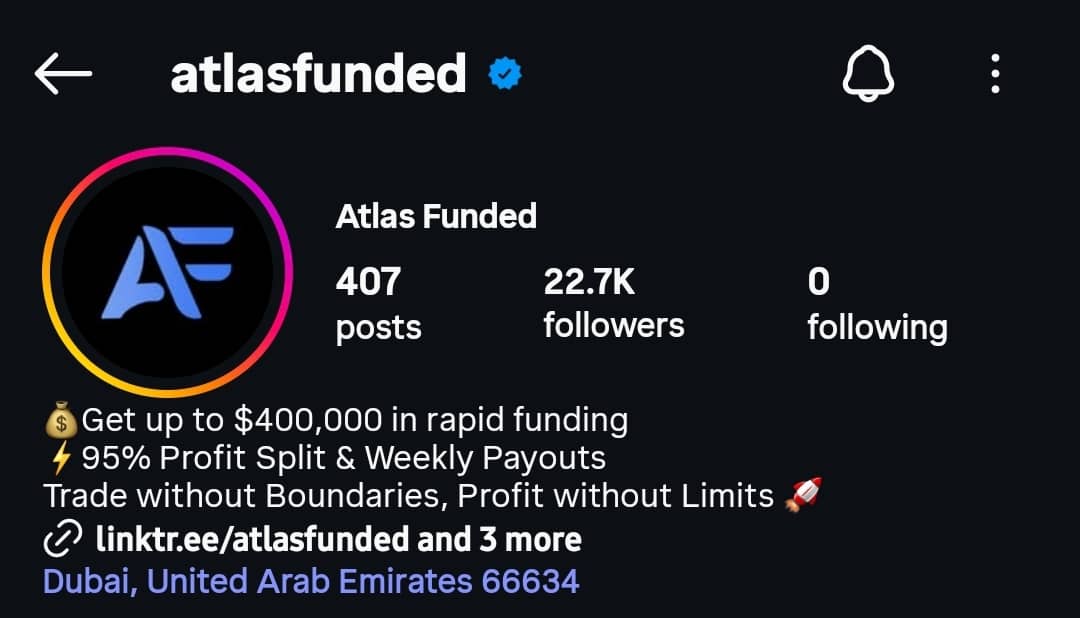
Task: Click the money bag emoji
Action: [x=61, y=420]
